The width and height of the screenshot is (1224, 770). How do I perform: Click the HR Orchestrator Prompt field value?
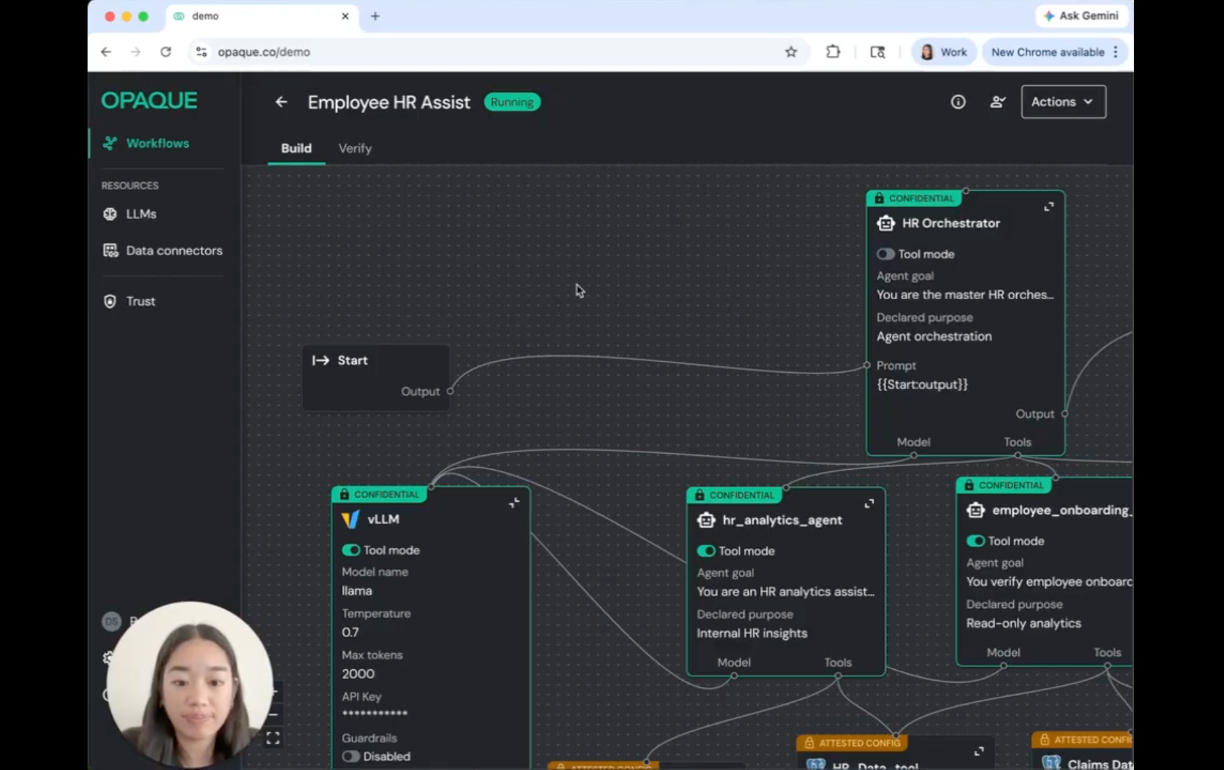pos(922,384)
